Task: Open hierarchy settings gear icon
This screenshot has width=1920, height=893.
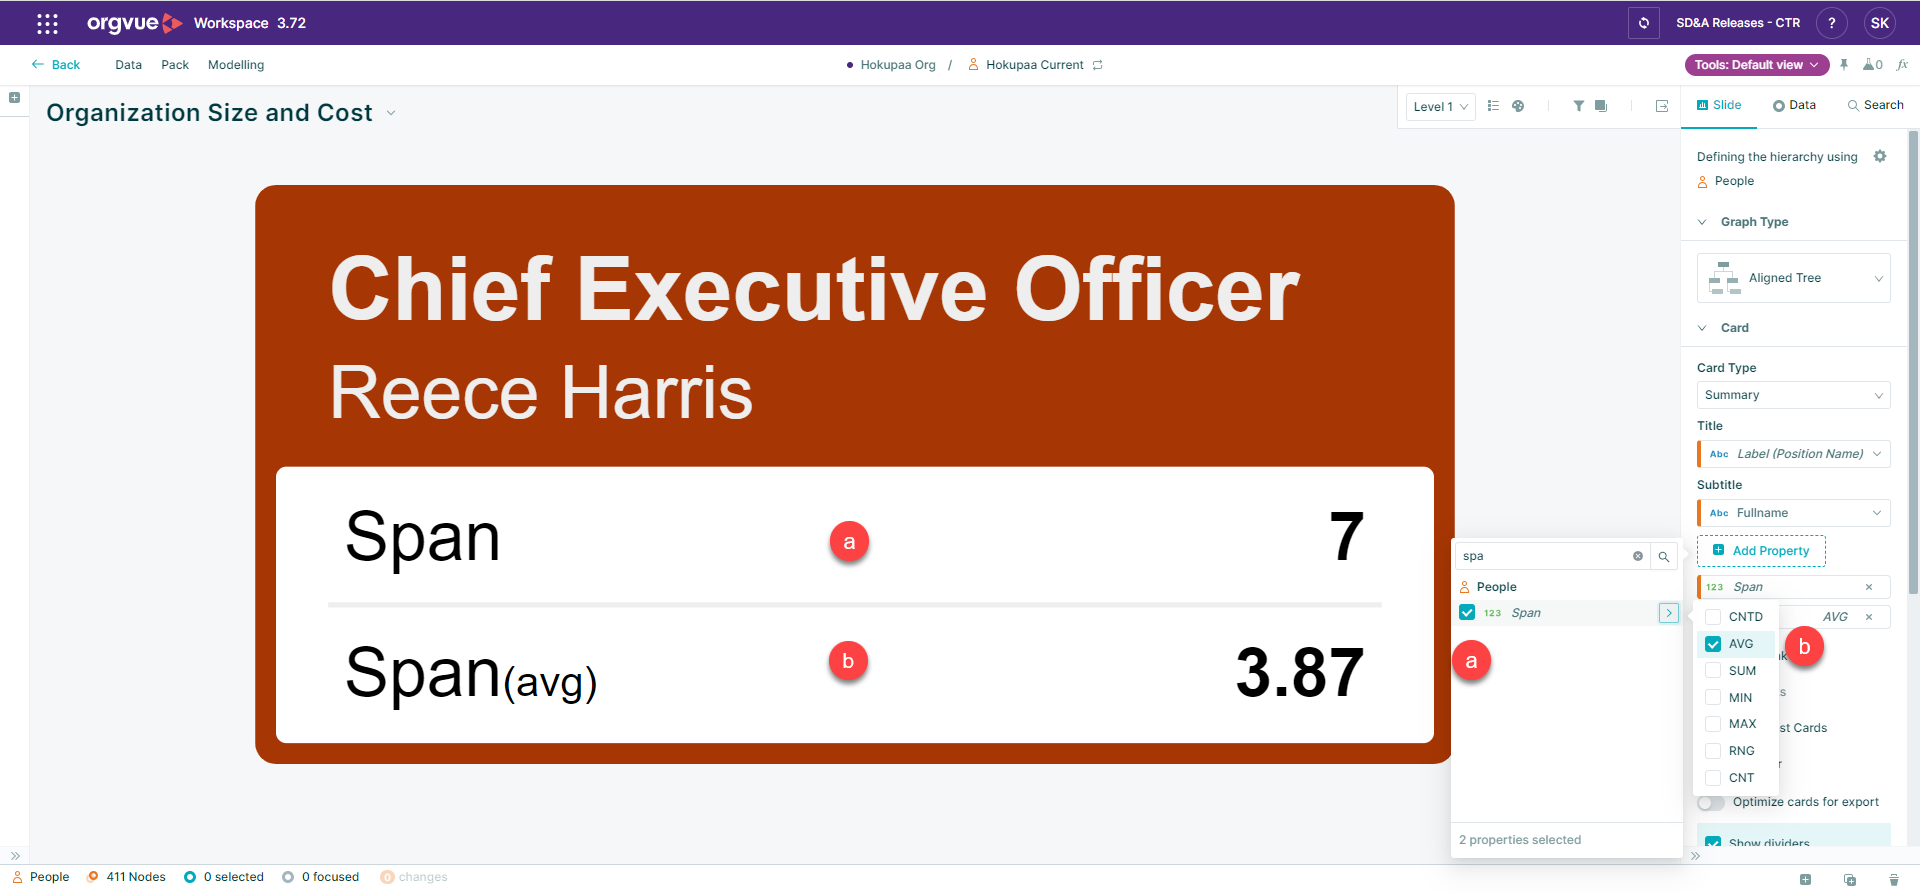Action: tap(1880, 157)
